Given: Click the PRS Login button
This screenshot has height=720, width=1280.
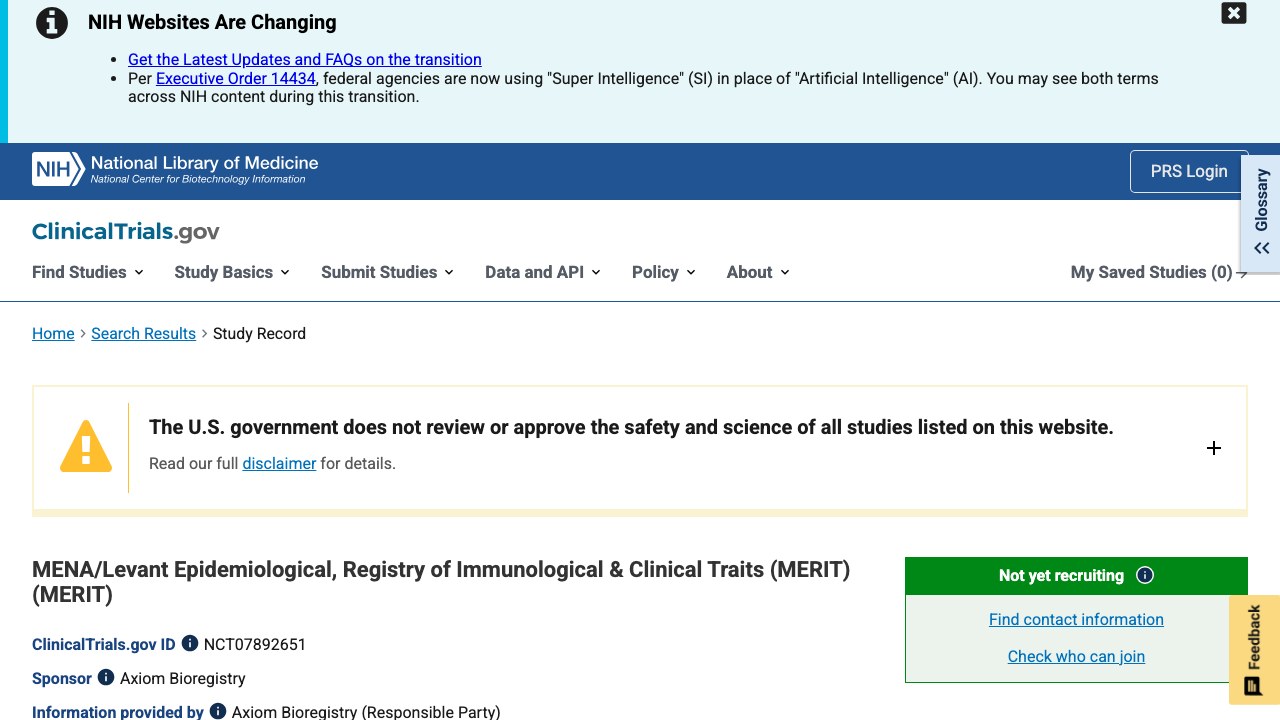Looking at the screenshot, I should (x=1189, y=171).
